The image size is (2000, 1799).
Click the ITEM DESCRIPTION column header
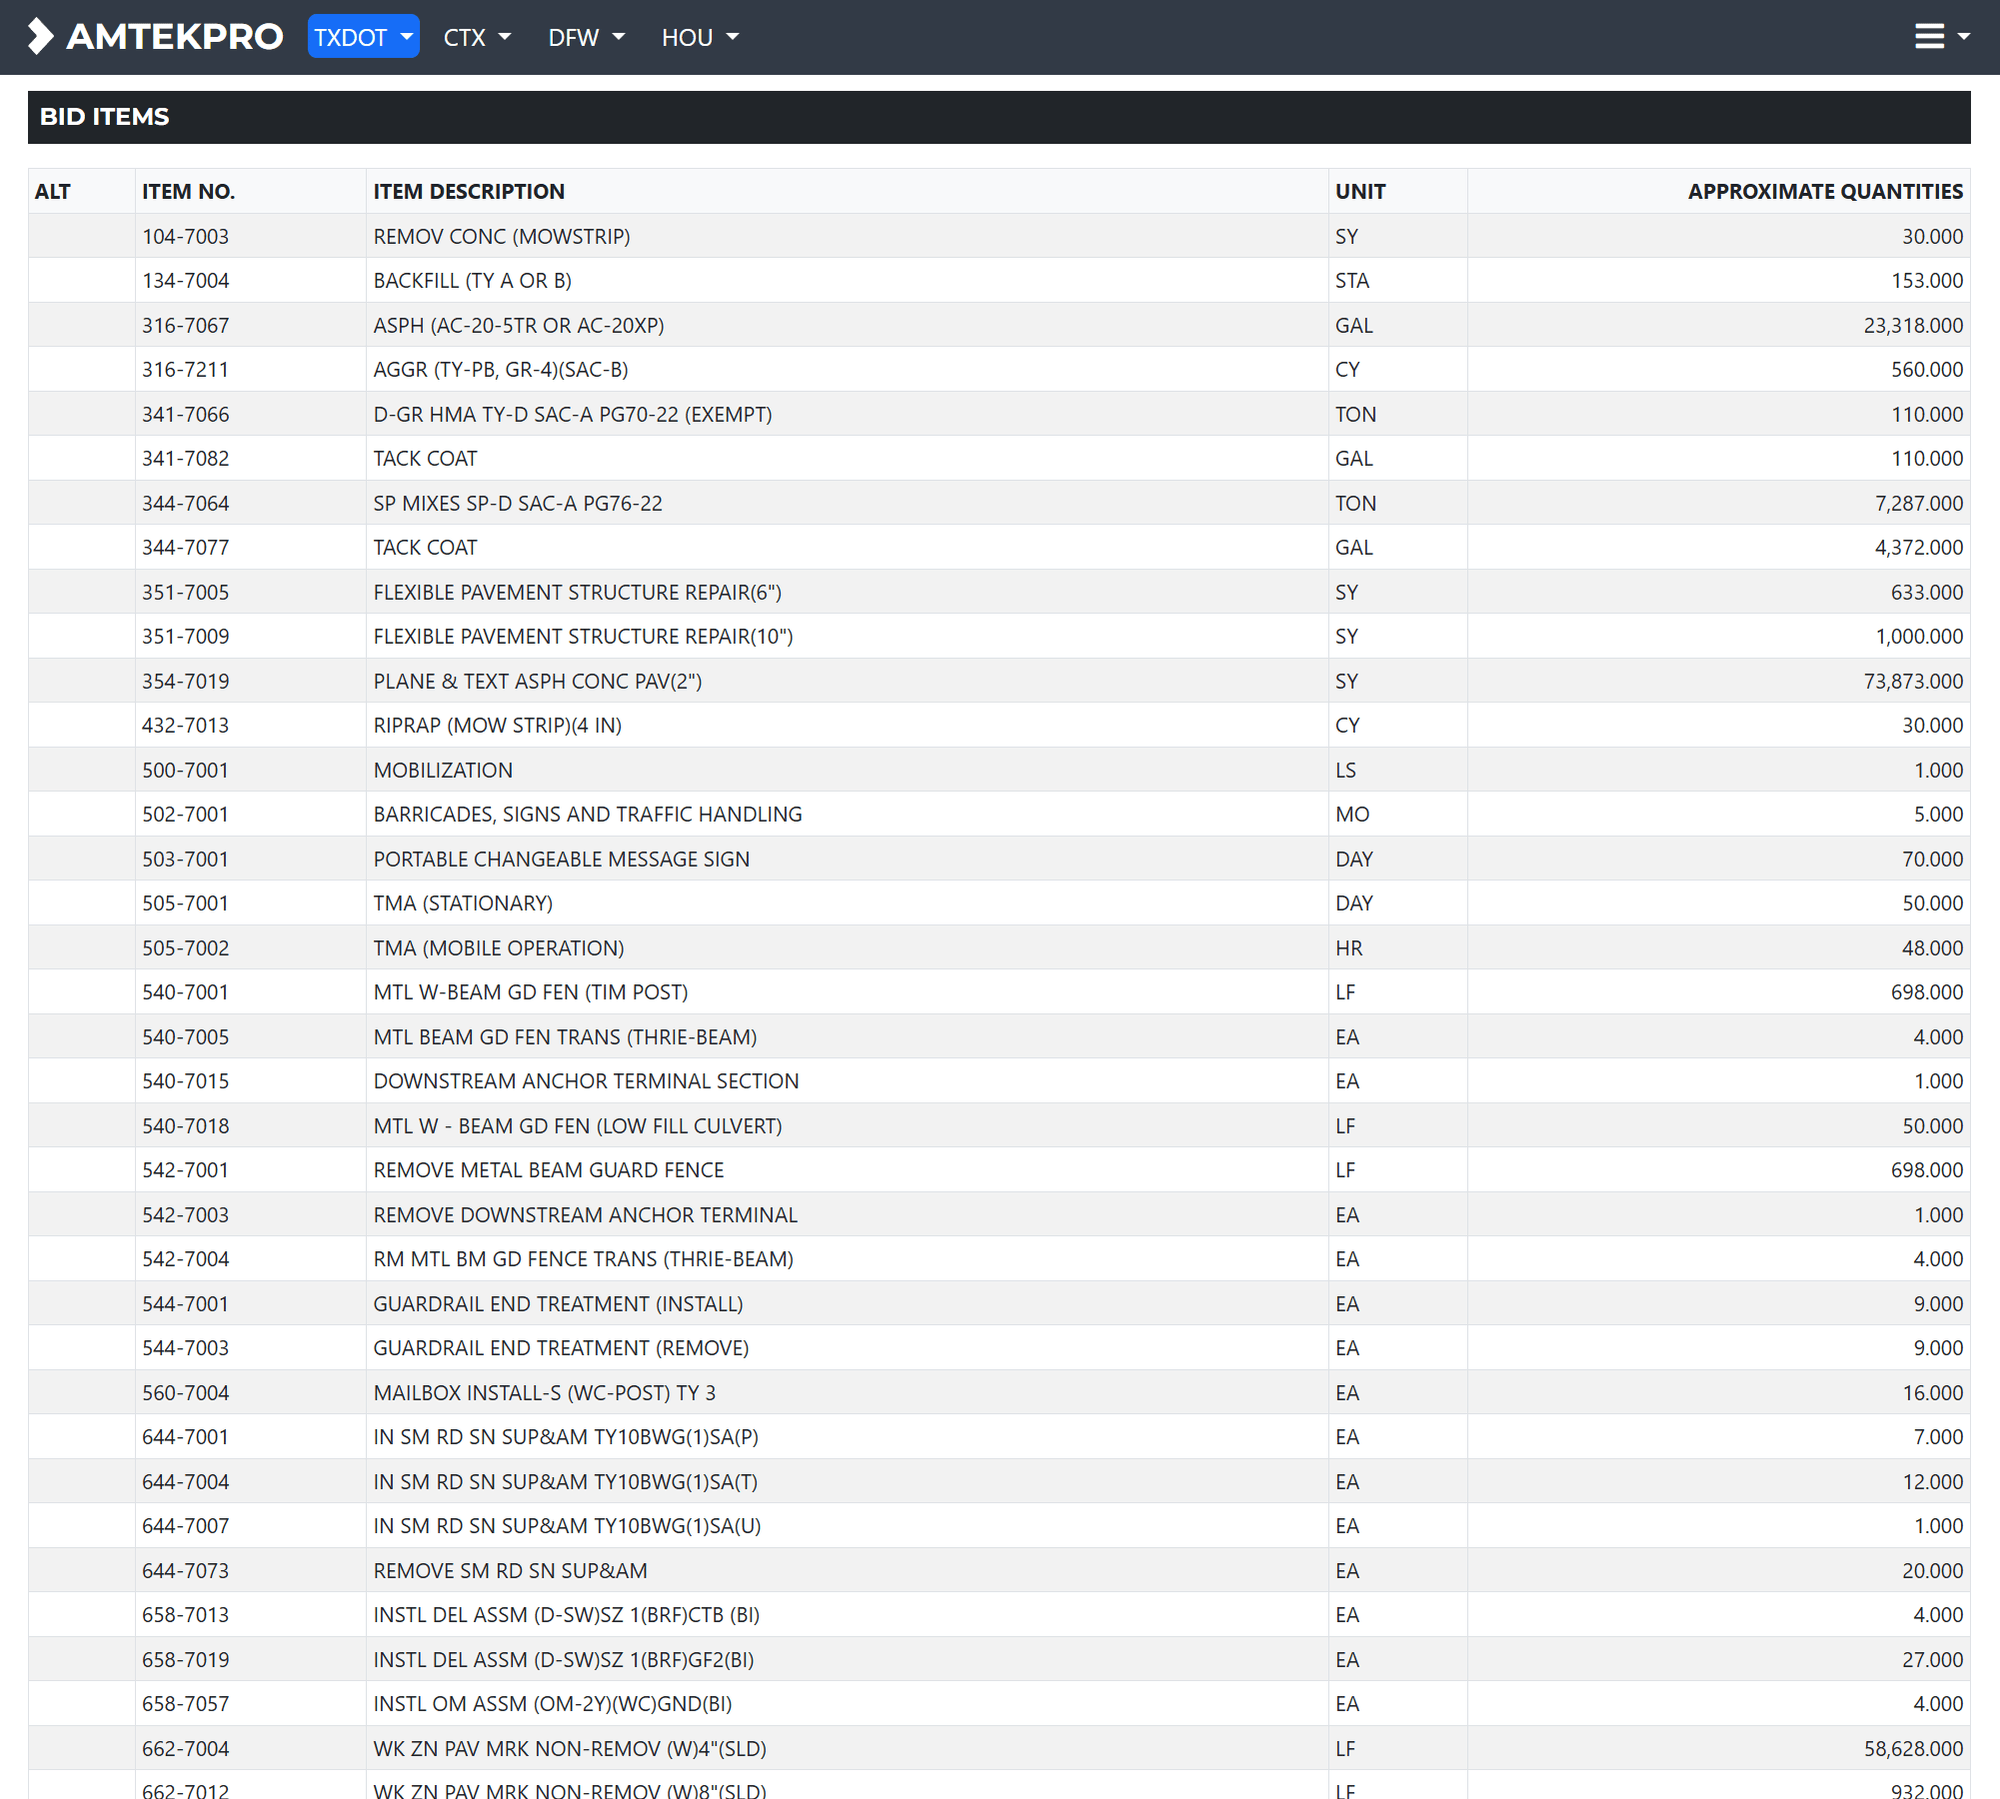click(x=469, y=191)
